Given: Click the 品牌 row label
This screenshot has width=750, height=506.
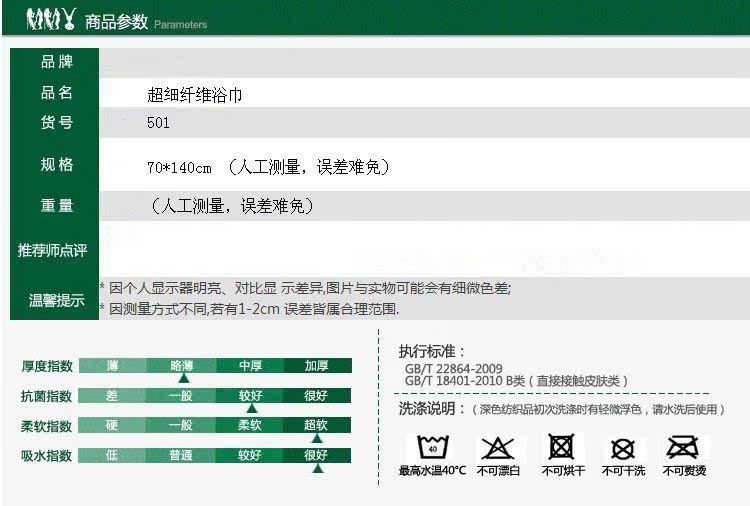Looking at the screenshot, I should [56, 62].
